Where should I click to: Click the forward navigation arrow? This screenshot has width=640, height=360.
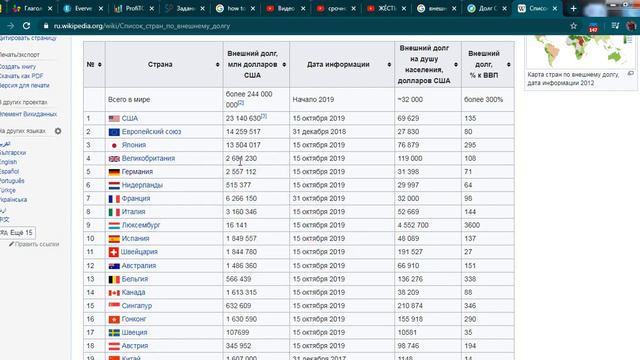click(x=11, y=26)
